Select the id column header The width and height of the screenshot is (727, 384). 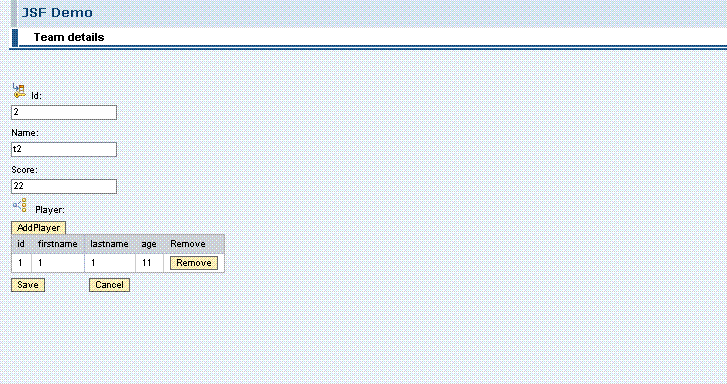click(21, 244)
